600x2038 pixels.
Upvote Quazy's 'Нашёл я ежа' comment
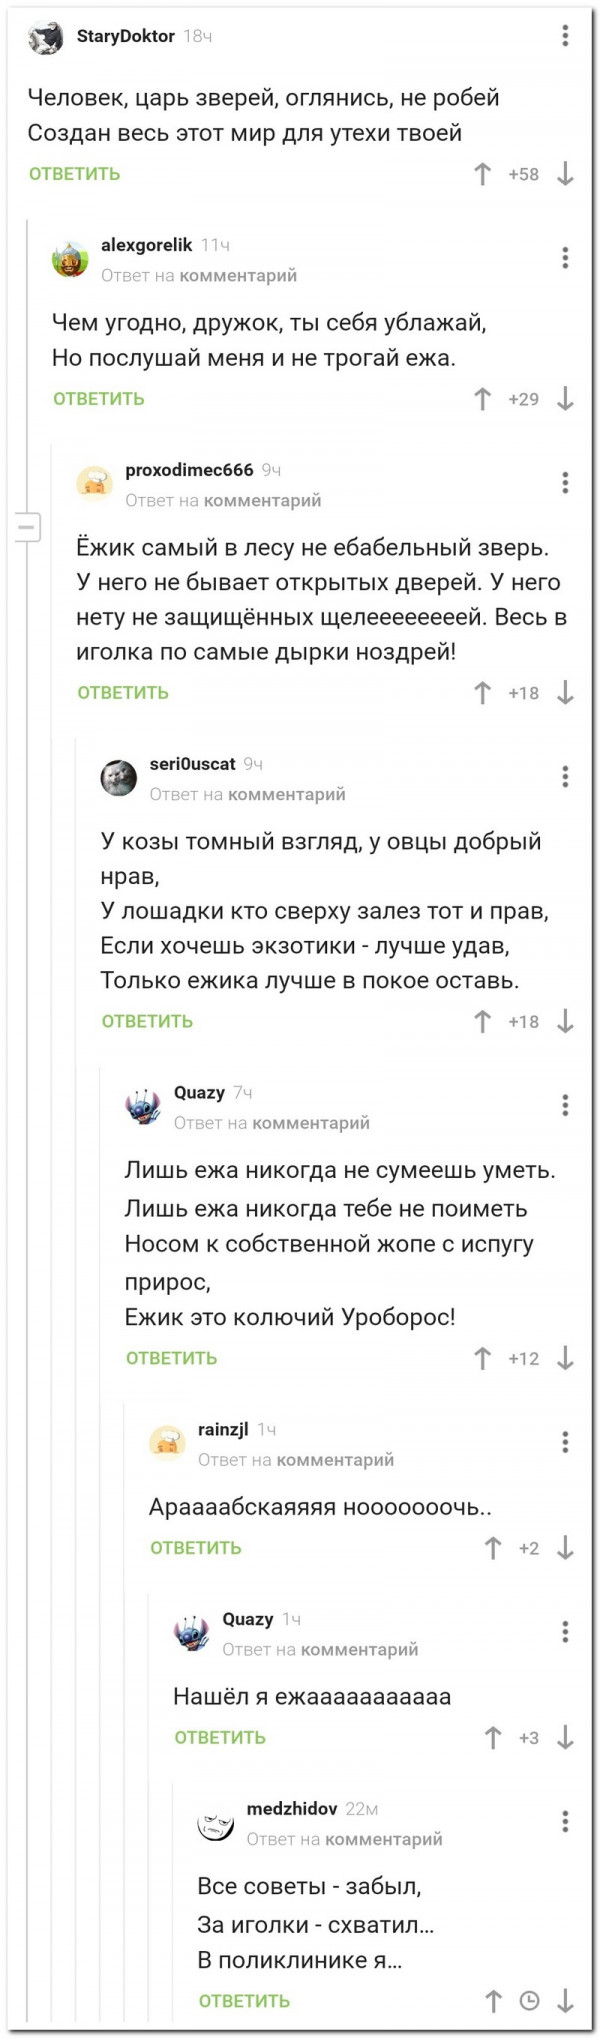pos(492,1737)
